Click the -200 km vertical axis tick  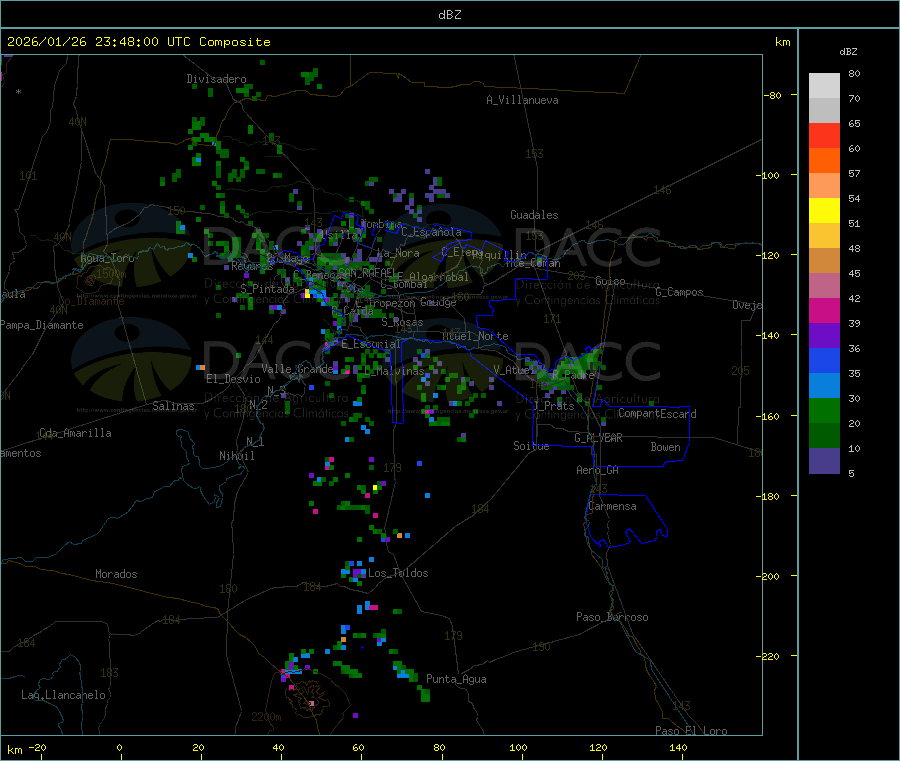pyautogui.click(x=767, y=576)
